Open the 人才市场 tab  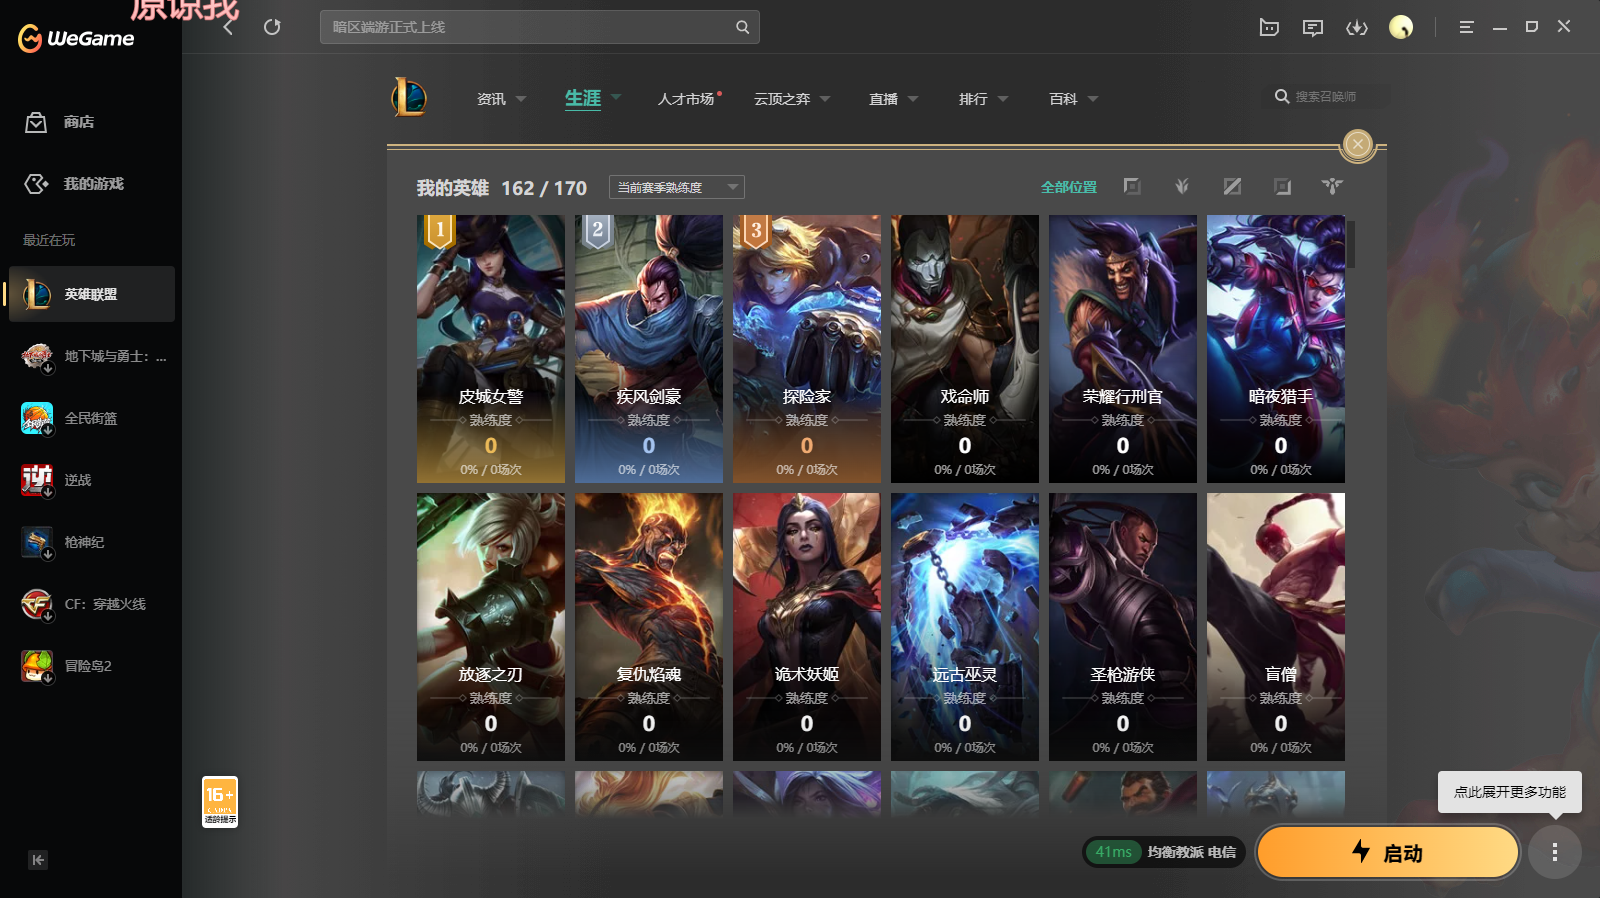click(686, 99)
